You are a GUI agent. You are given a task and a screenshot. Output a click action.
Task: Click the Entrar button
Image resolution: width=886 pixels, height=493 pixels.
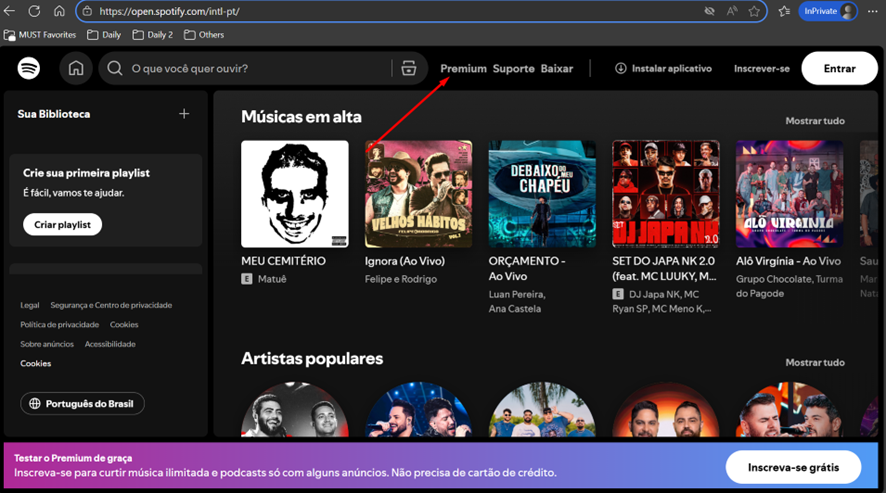click(839, 68)
